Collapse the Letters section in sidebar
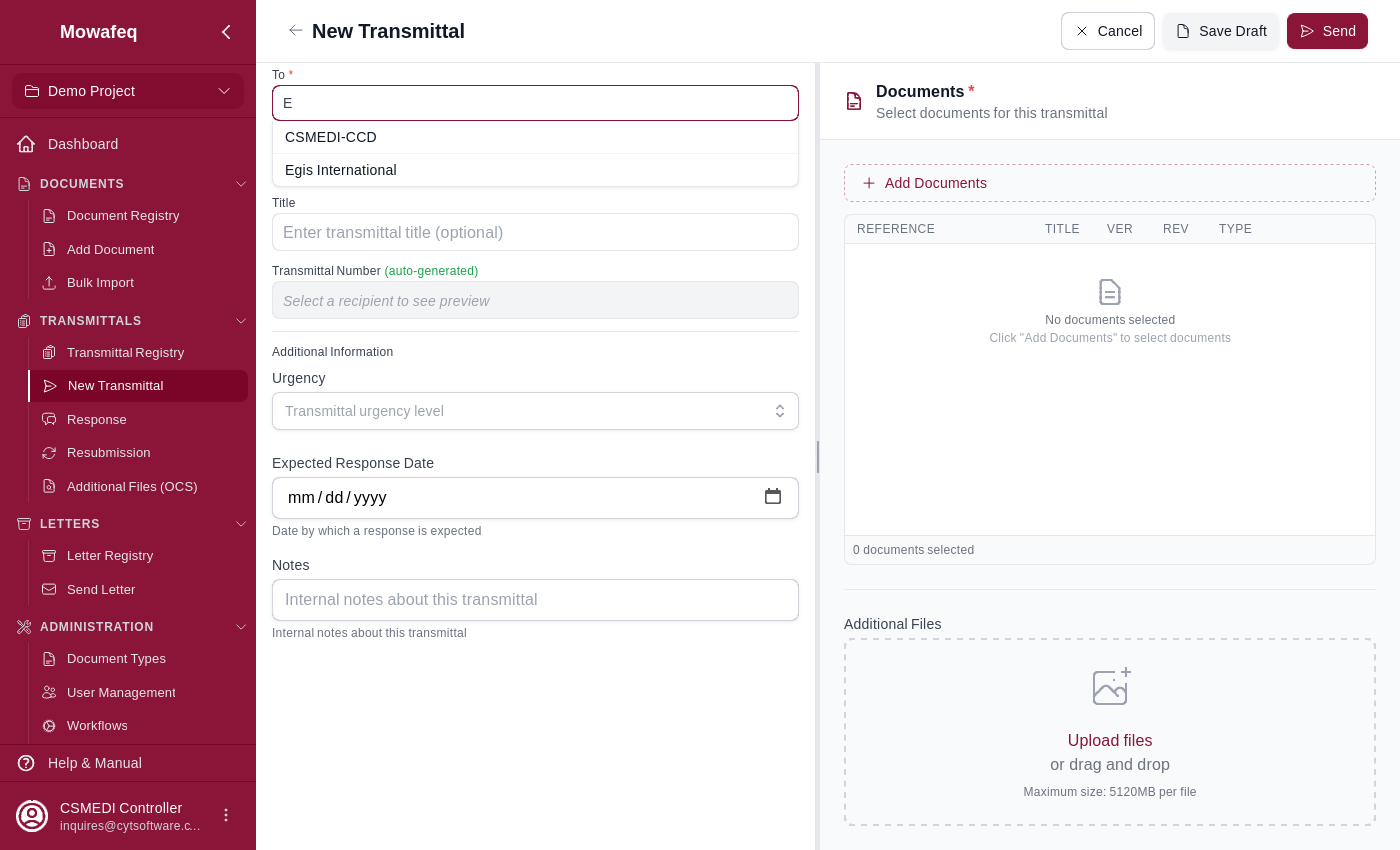The image size is (1400, 850). click(x=240, y=524)
